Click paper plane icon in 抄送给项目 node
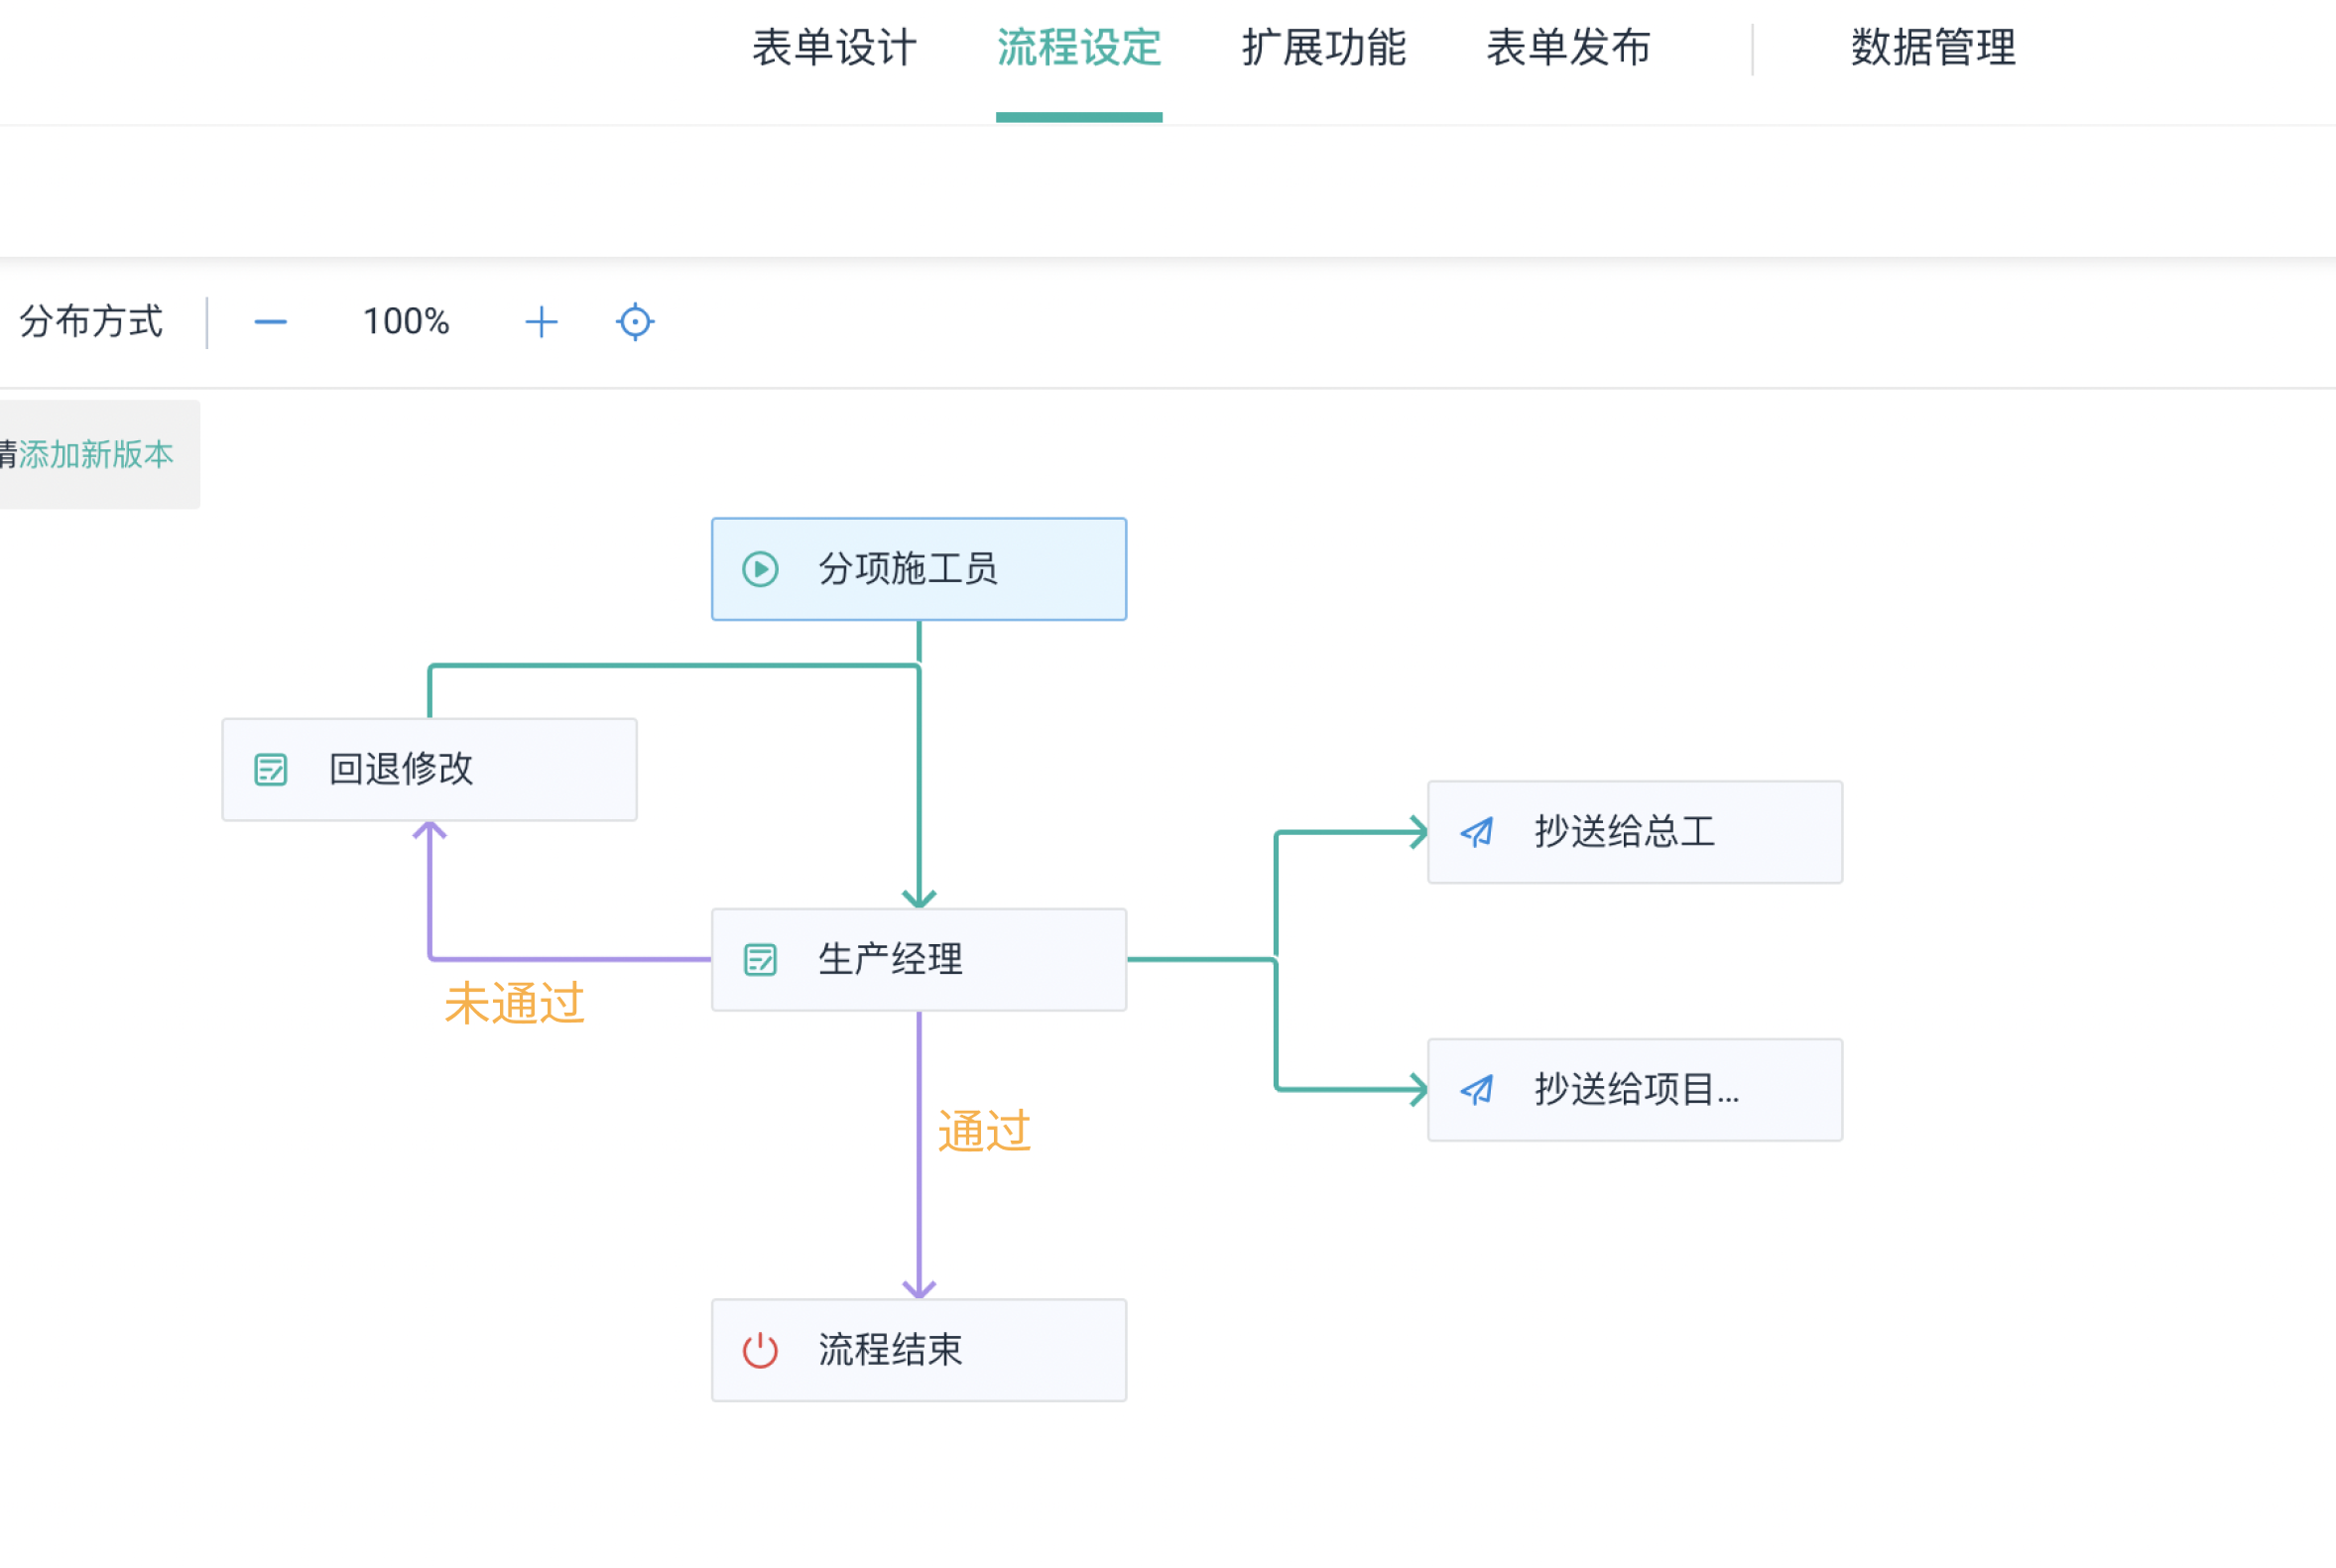Screen dimensions: 2336x1568 (1477, 1089)
